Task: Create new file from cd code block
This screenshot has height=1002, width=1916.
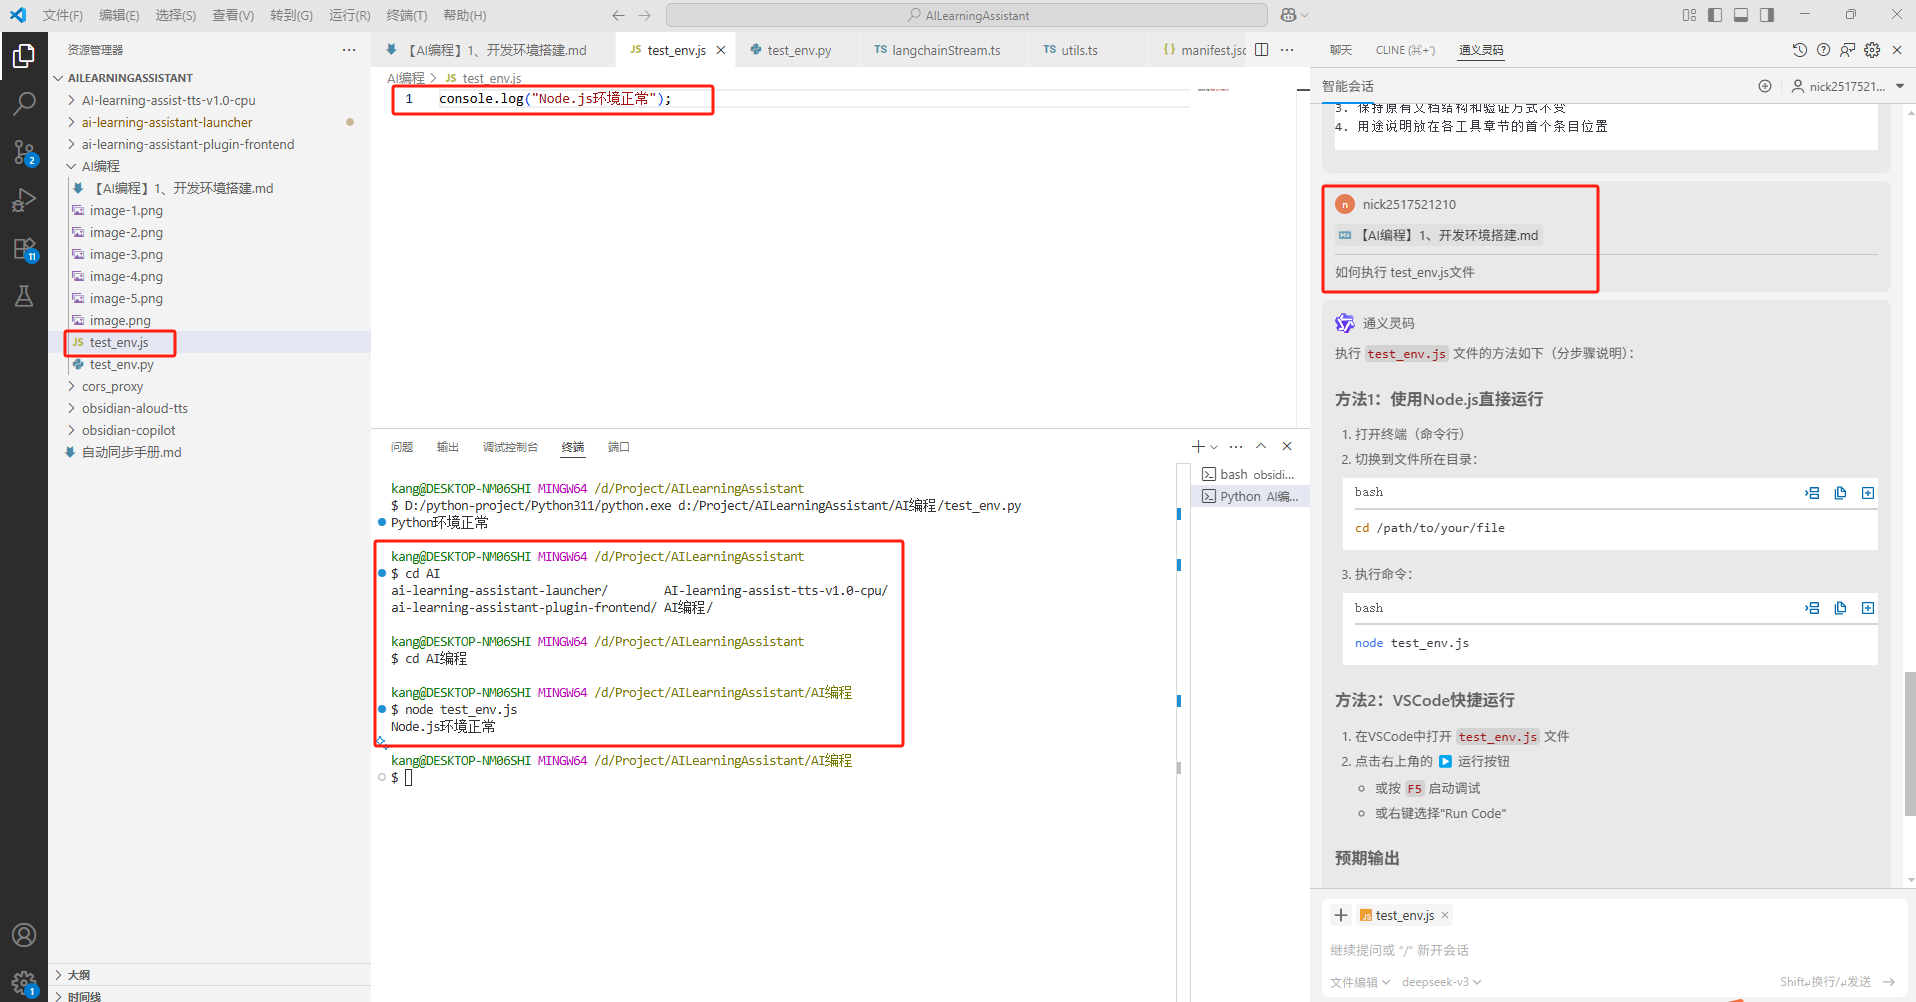Action: (x=1867, y=493)
